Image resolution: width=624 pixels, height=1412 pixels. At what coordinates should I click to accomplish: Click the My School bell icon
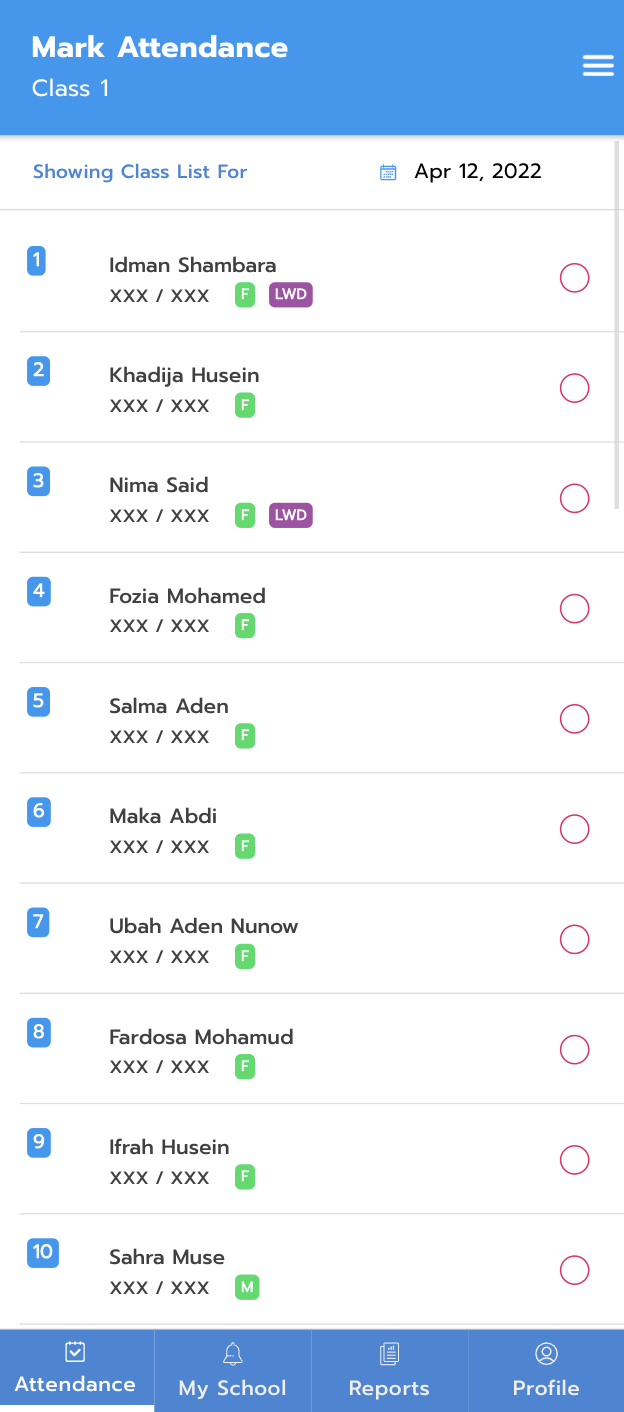click(232, 1354)
